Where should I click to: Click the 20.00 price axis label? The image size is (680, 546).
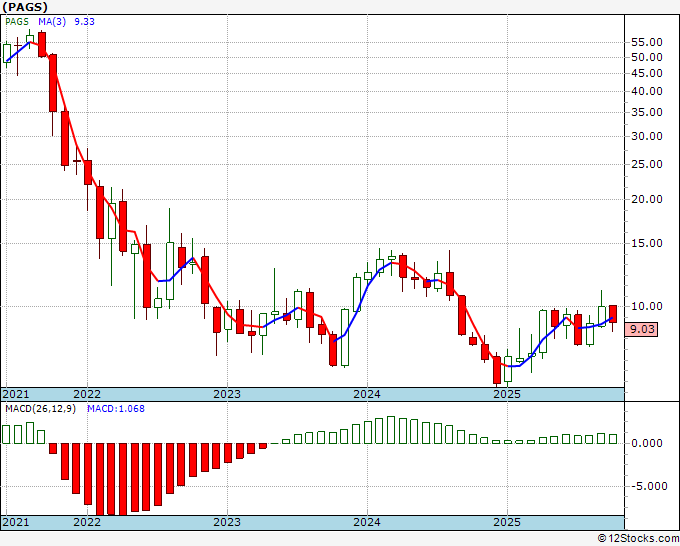(647, 199)
